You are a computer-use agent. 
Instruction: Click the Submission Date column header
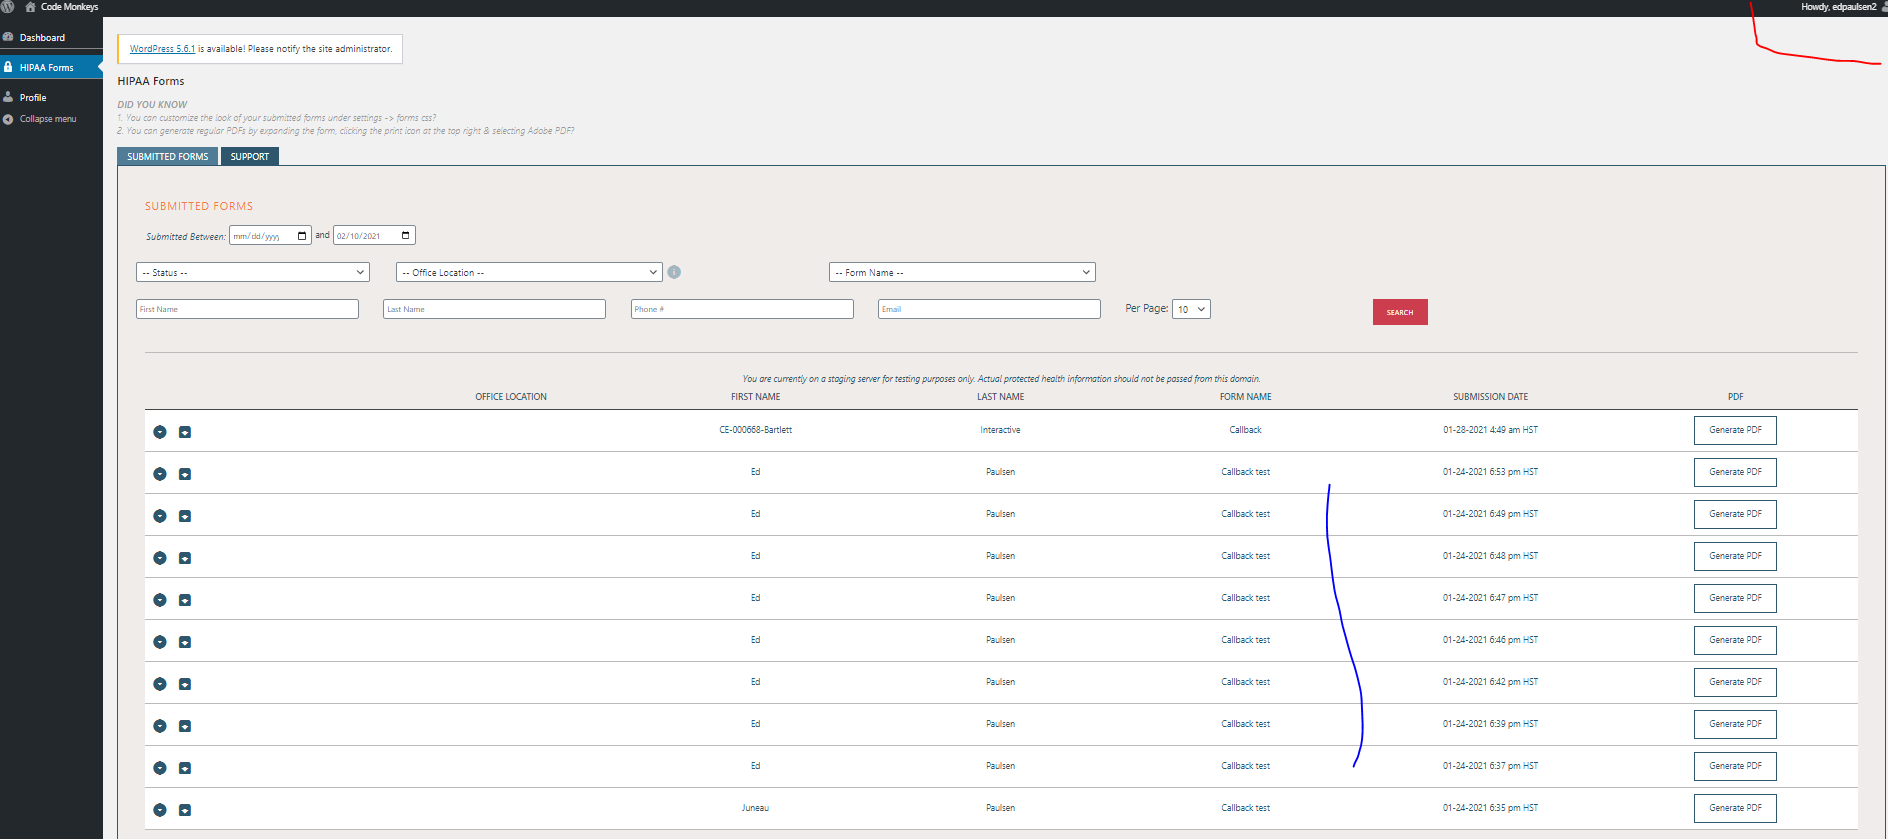(1490, 397)
